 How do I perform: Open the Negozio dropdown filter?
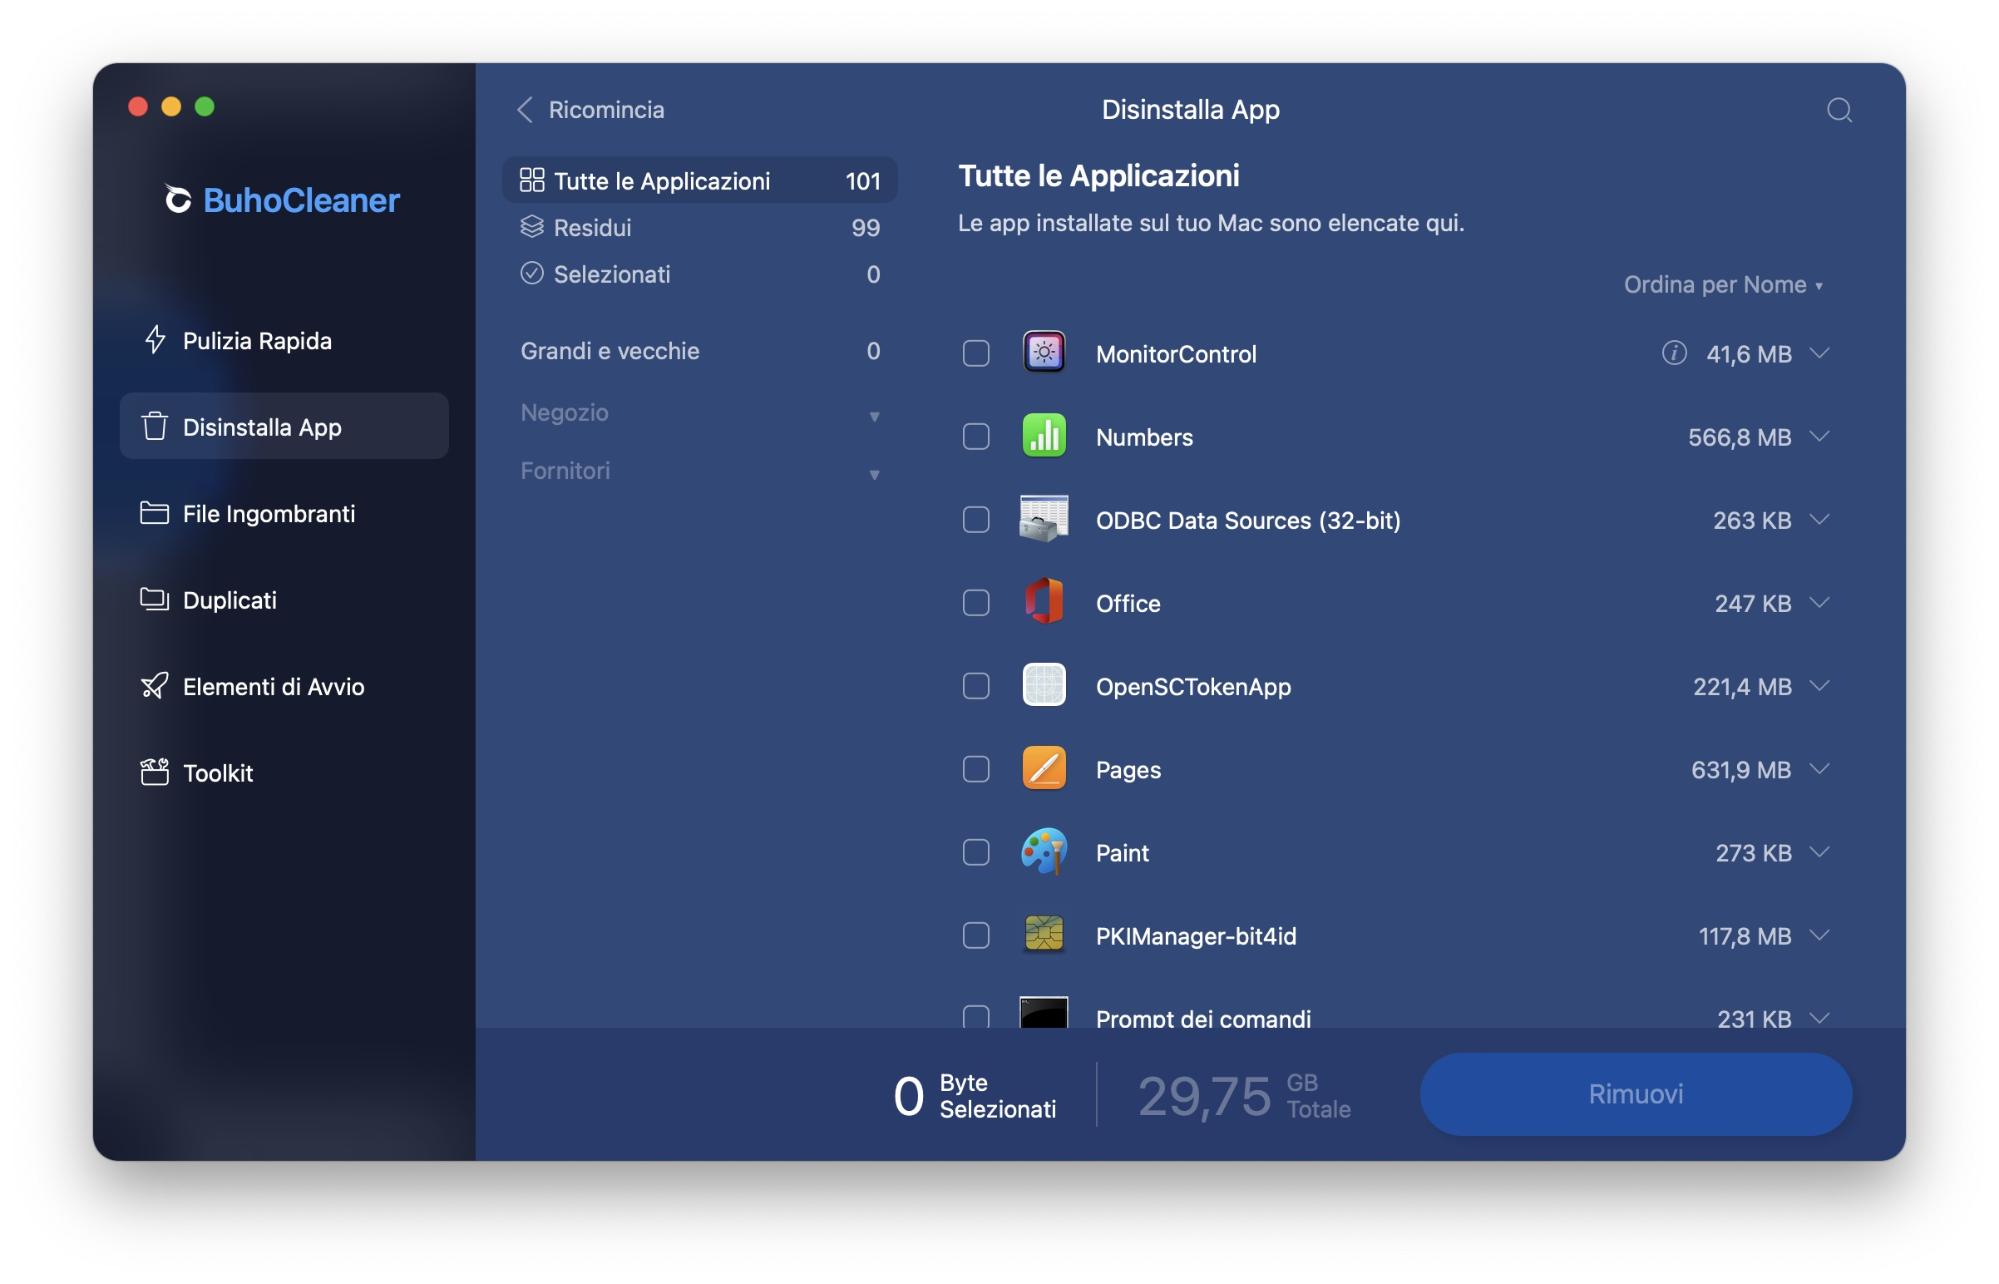point(875,413)
